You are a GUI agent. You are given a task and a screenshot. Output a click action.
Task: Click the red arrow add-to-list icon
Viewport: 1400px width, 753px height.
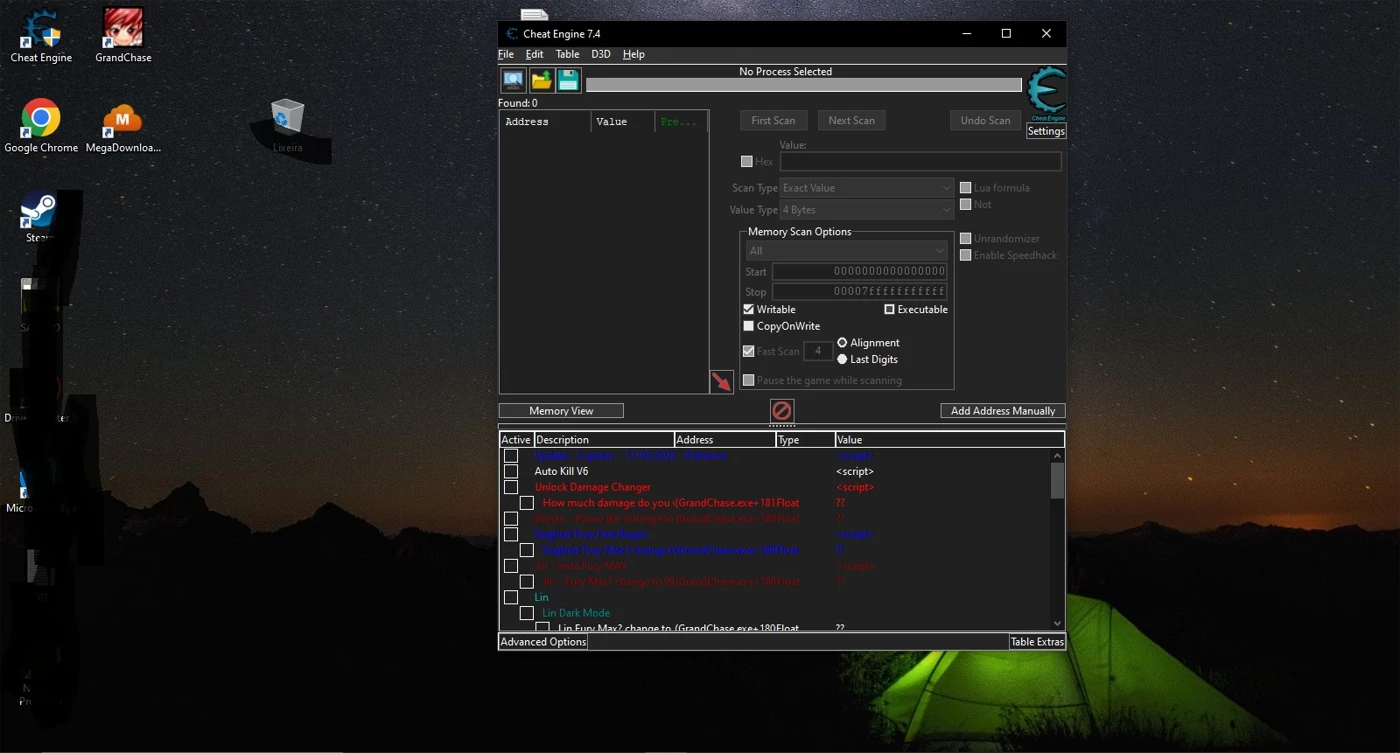[x=721, y=382]
